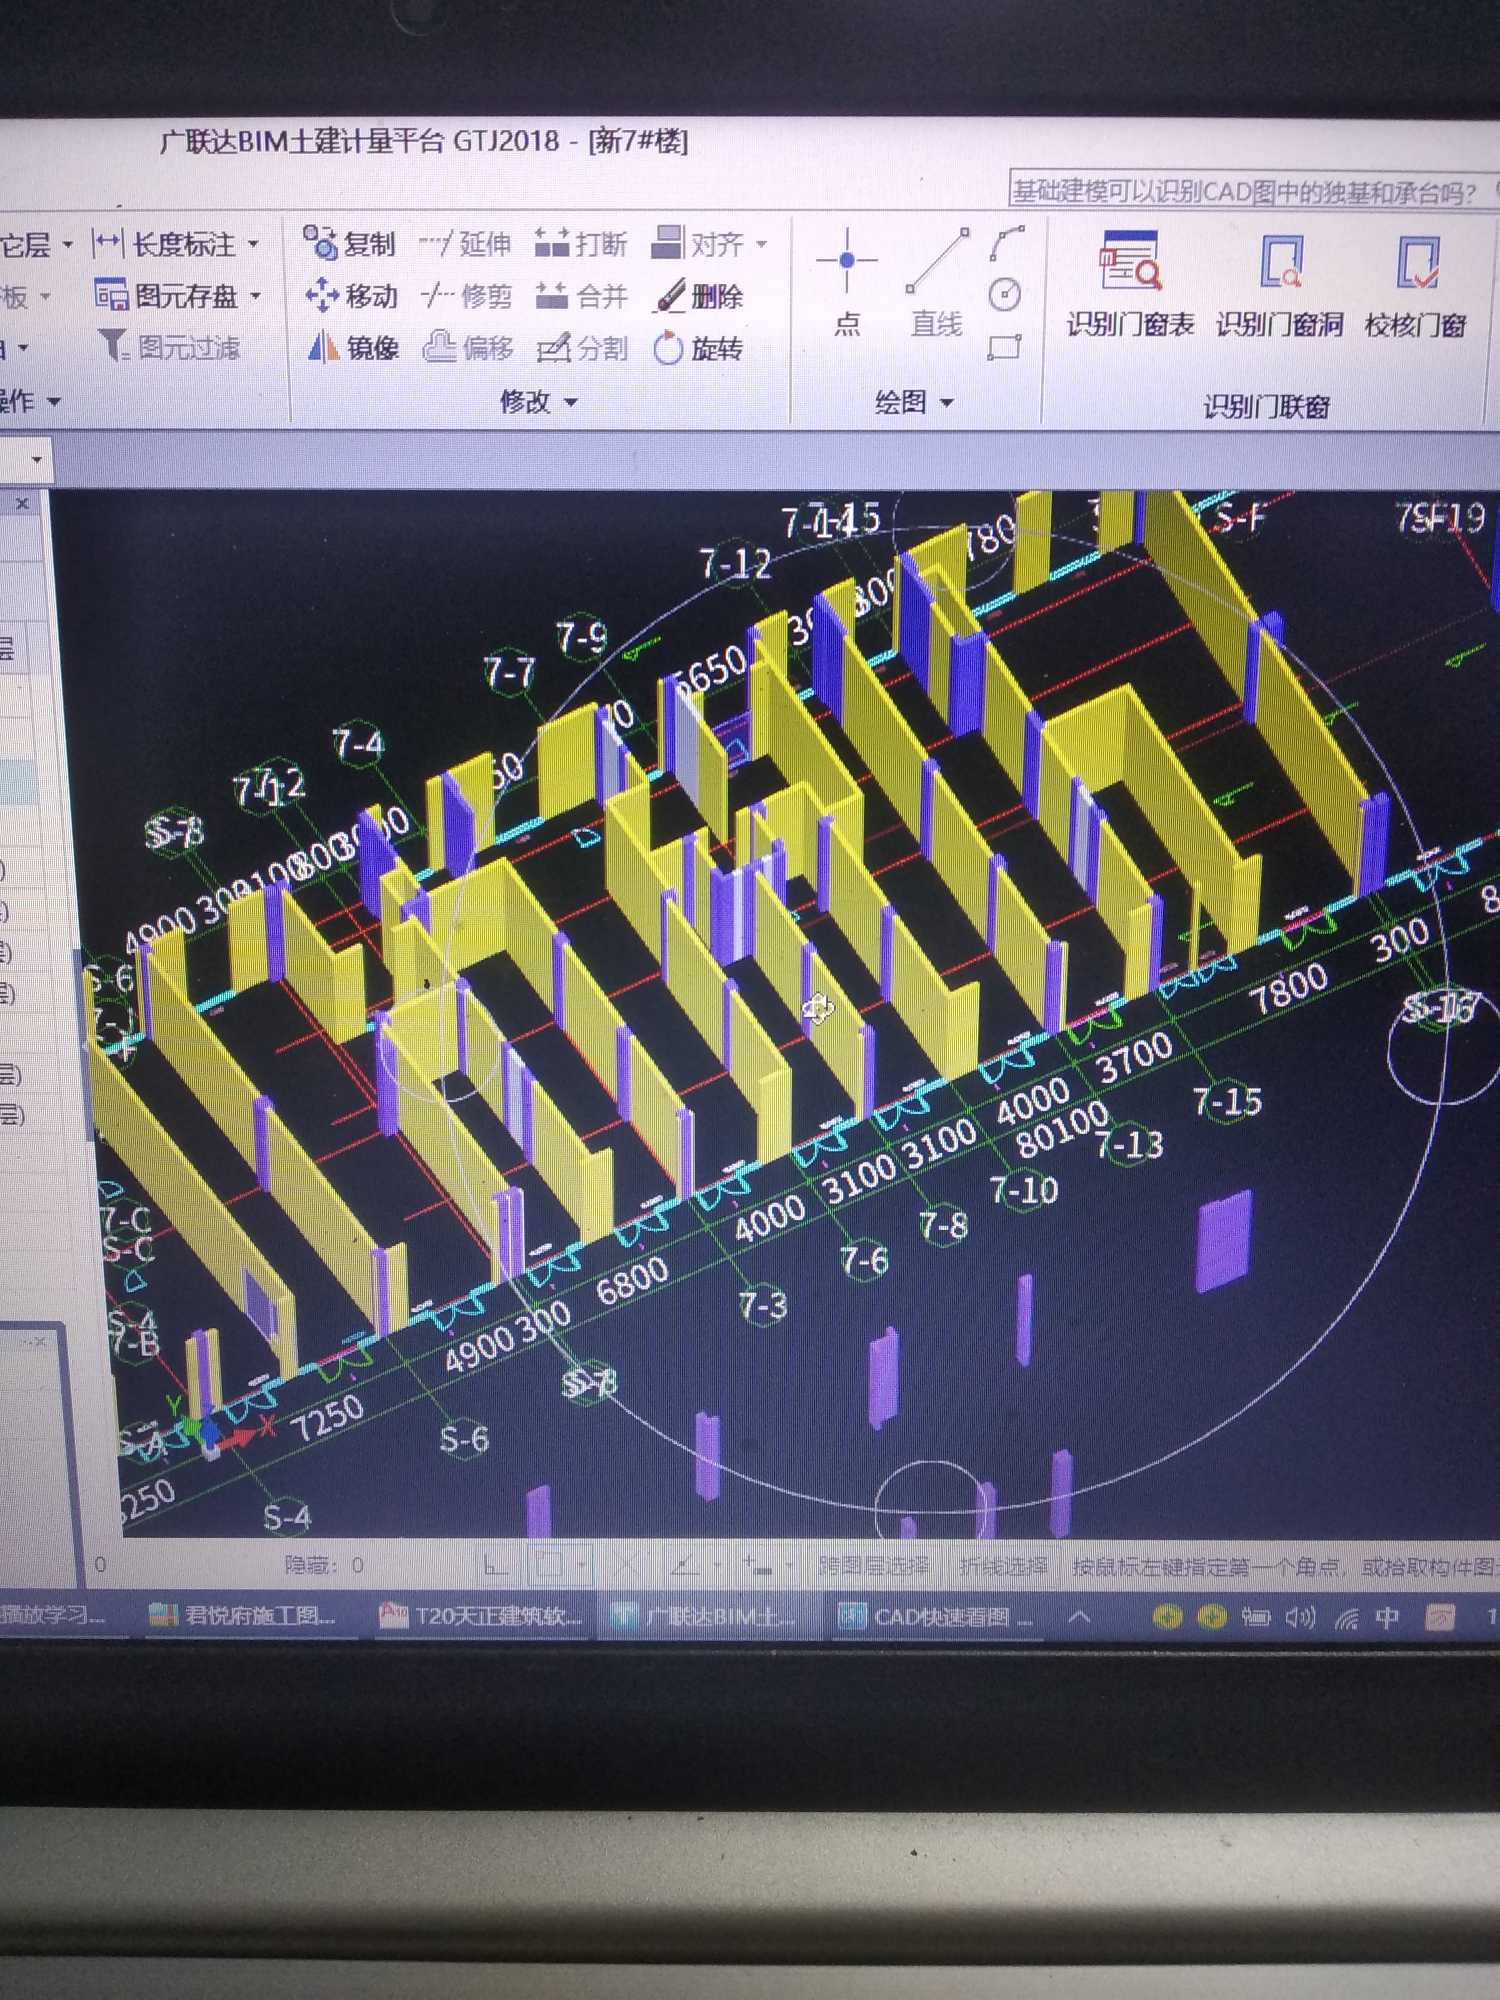1500x2000 pixels.
Task: Open the 长度标注 dropdown arrow
Action: pos(254,243)
